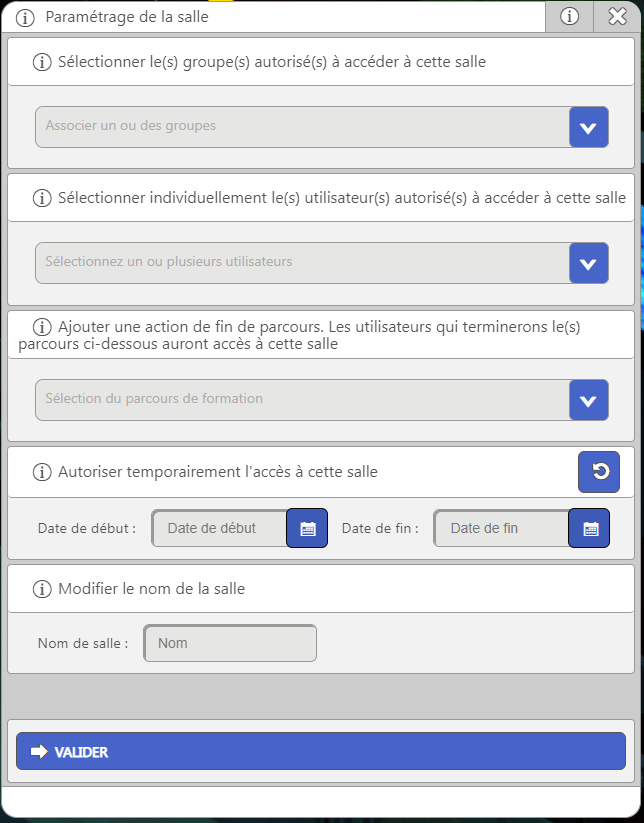Viewport: 644px width, 823px height.
Task: Click info icon next to 'Autoriser temporairement'
Action: point(42,472)
